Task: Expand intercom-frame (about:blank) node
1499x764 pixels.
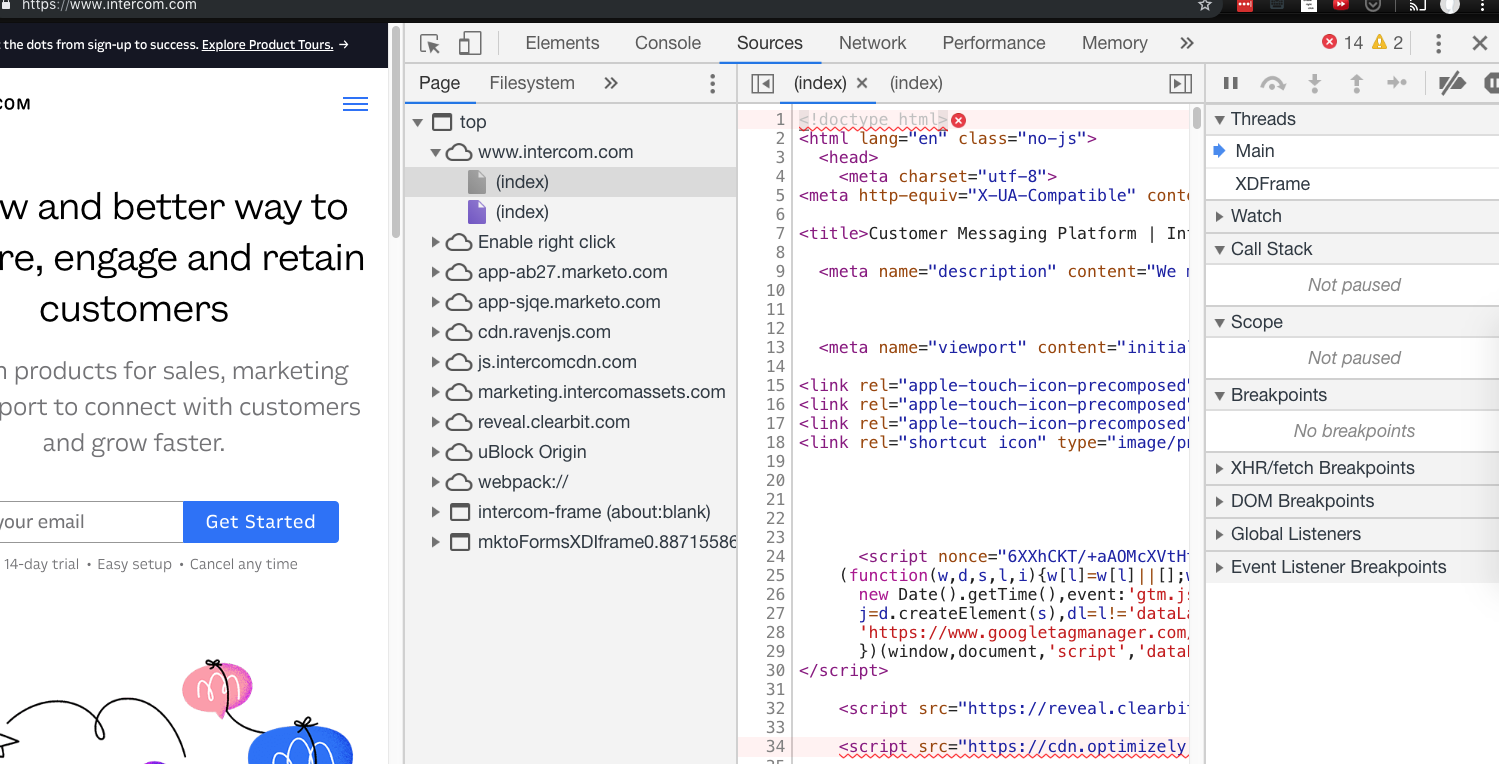Action: coord(436,512)
